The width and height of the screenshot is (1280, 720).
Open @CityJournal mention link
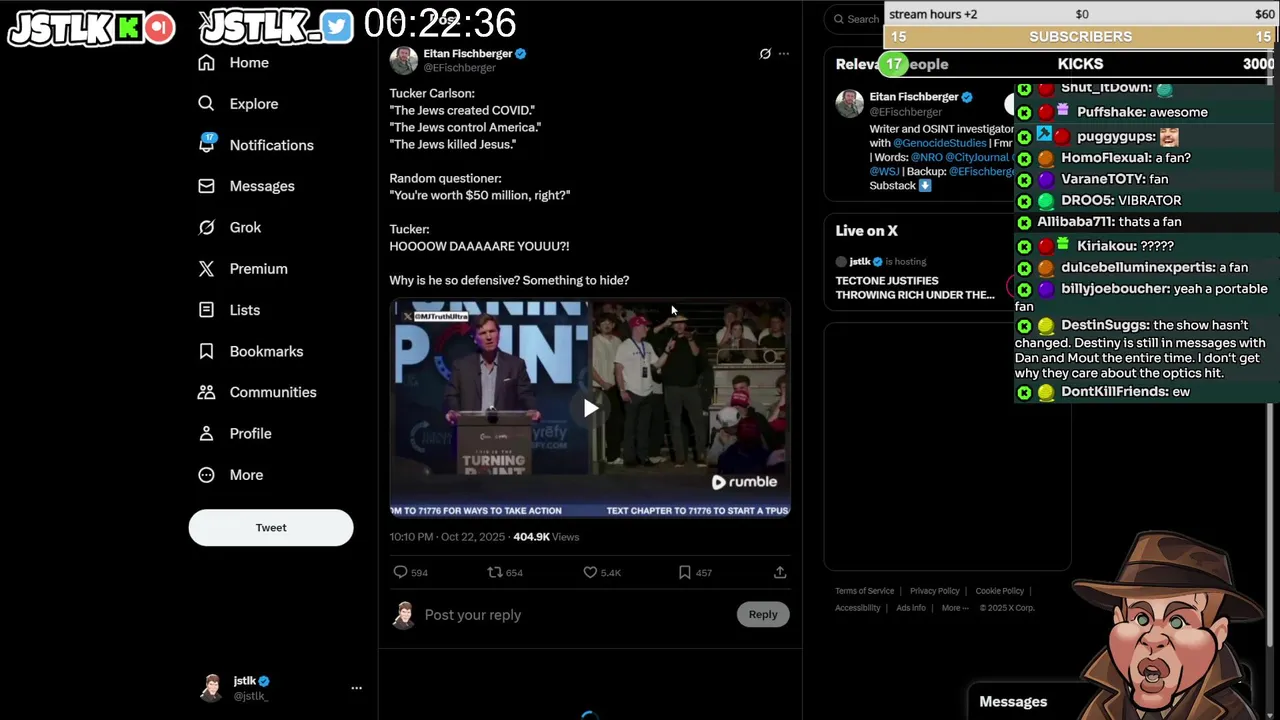(978, 158)
